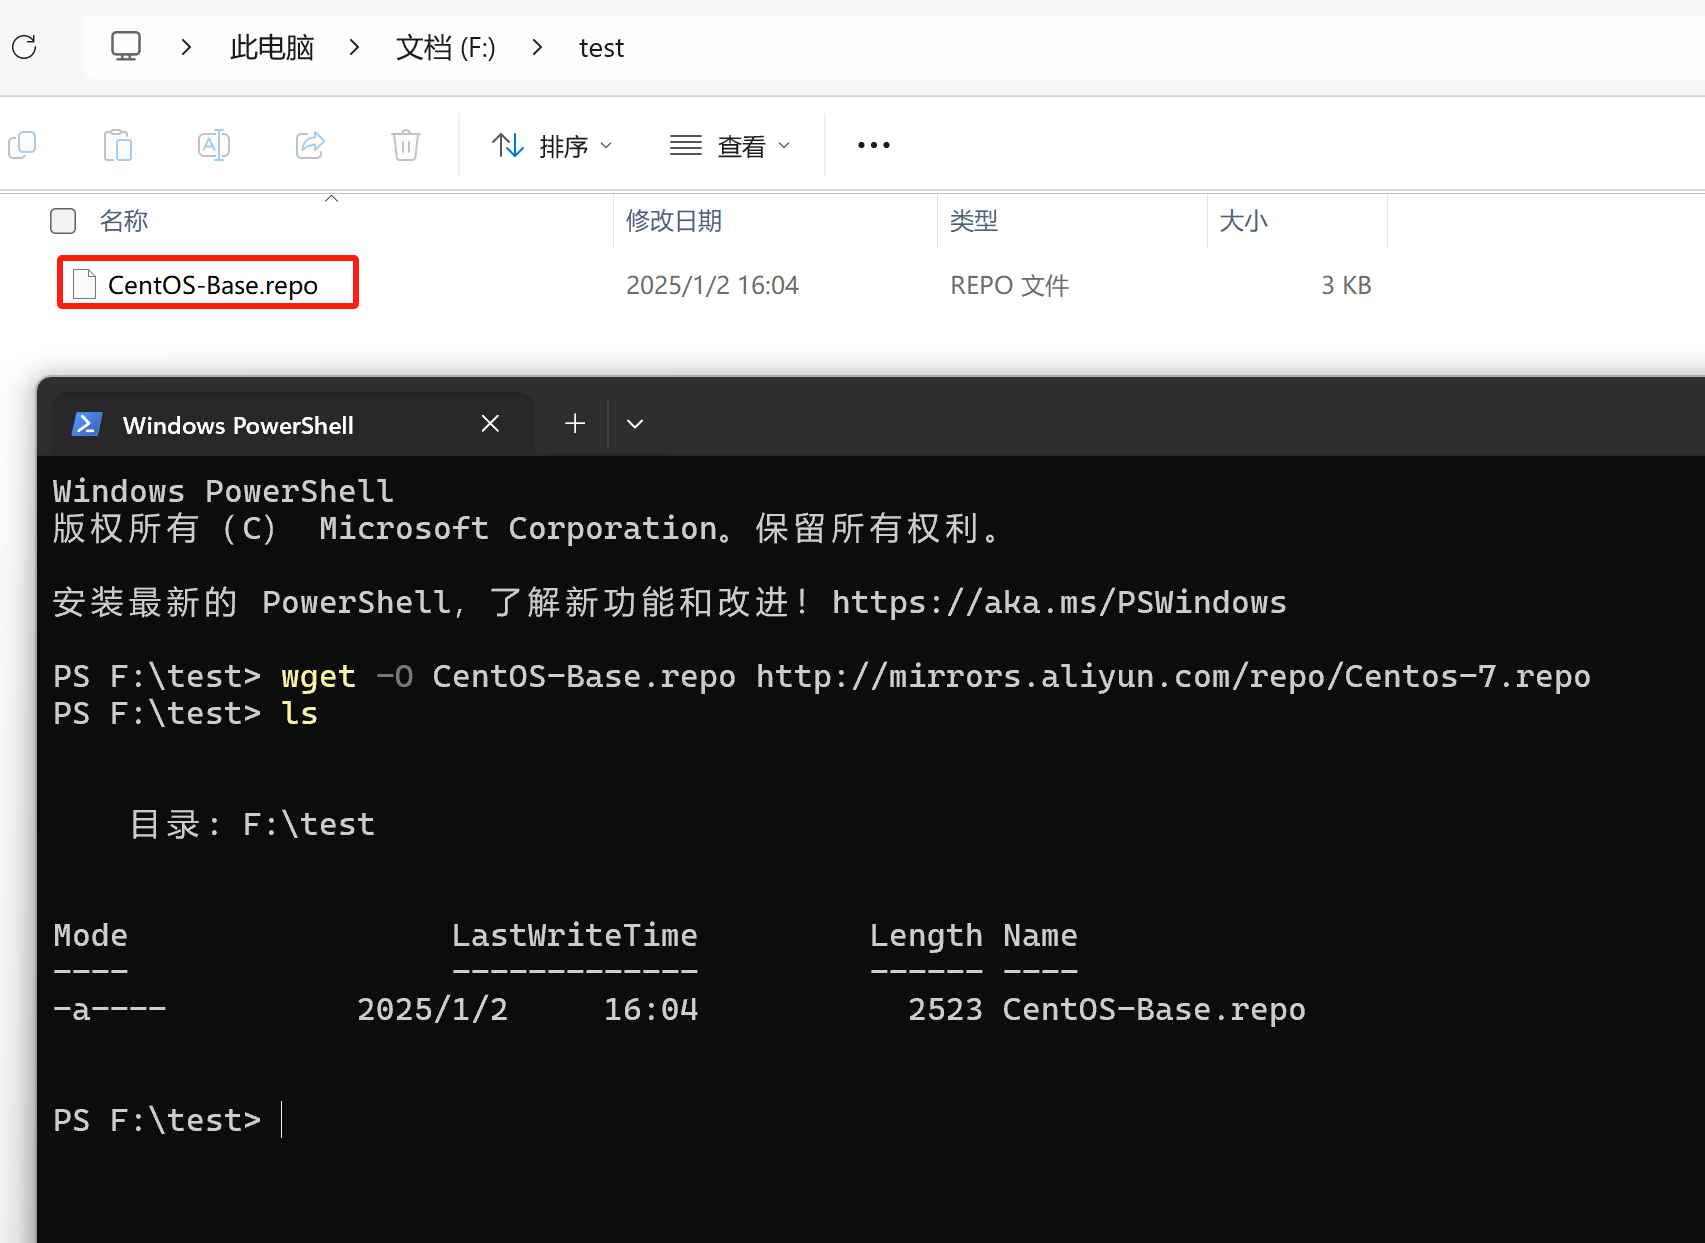Click the LastWriteTime header in terminal output
Screen dimensions: 1705x1243
click(574, 936)
